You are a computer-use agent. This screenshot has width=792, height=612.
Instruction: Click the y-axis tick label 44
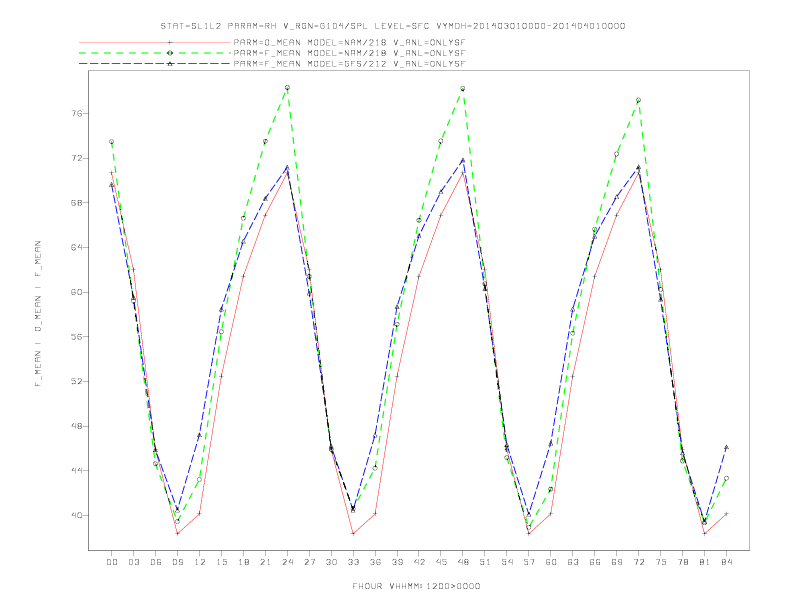(76, 470)
